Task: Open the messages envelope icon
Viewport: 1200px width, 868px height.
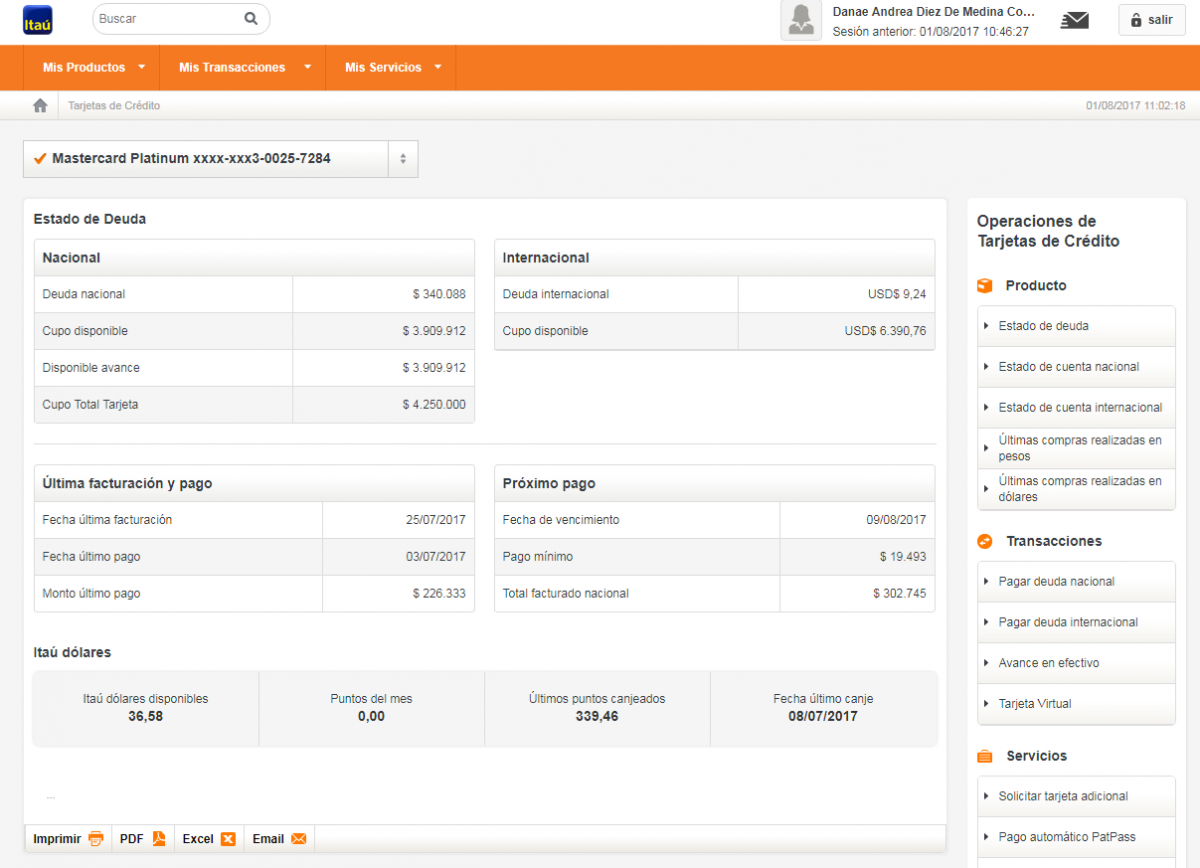Action: (x=1075, y=20)
